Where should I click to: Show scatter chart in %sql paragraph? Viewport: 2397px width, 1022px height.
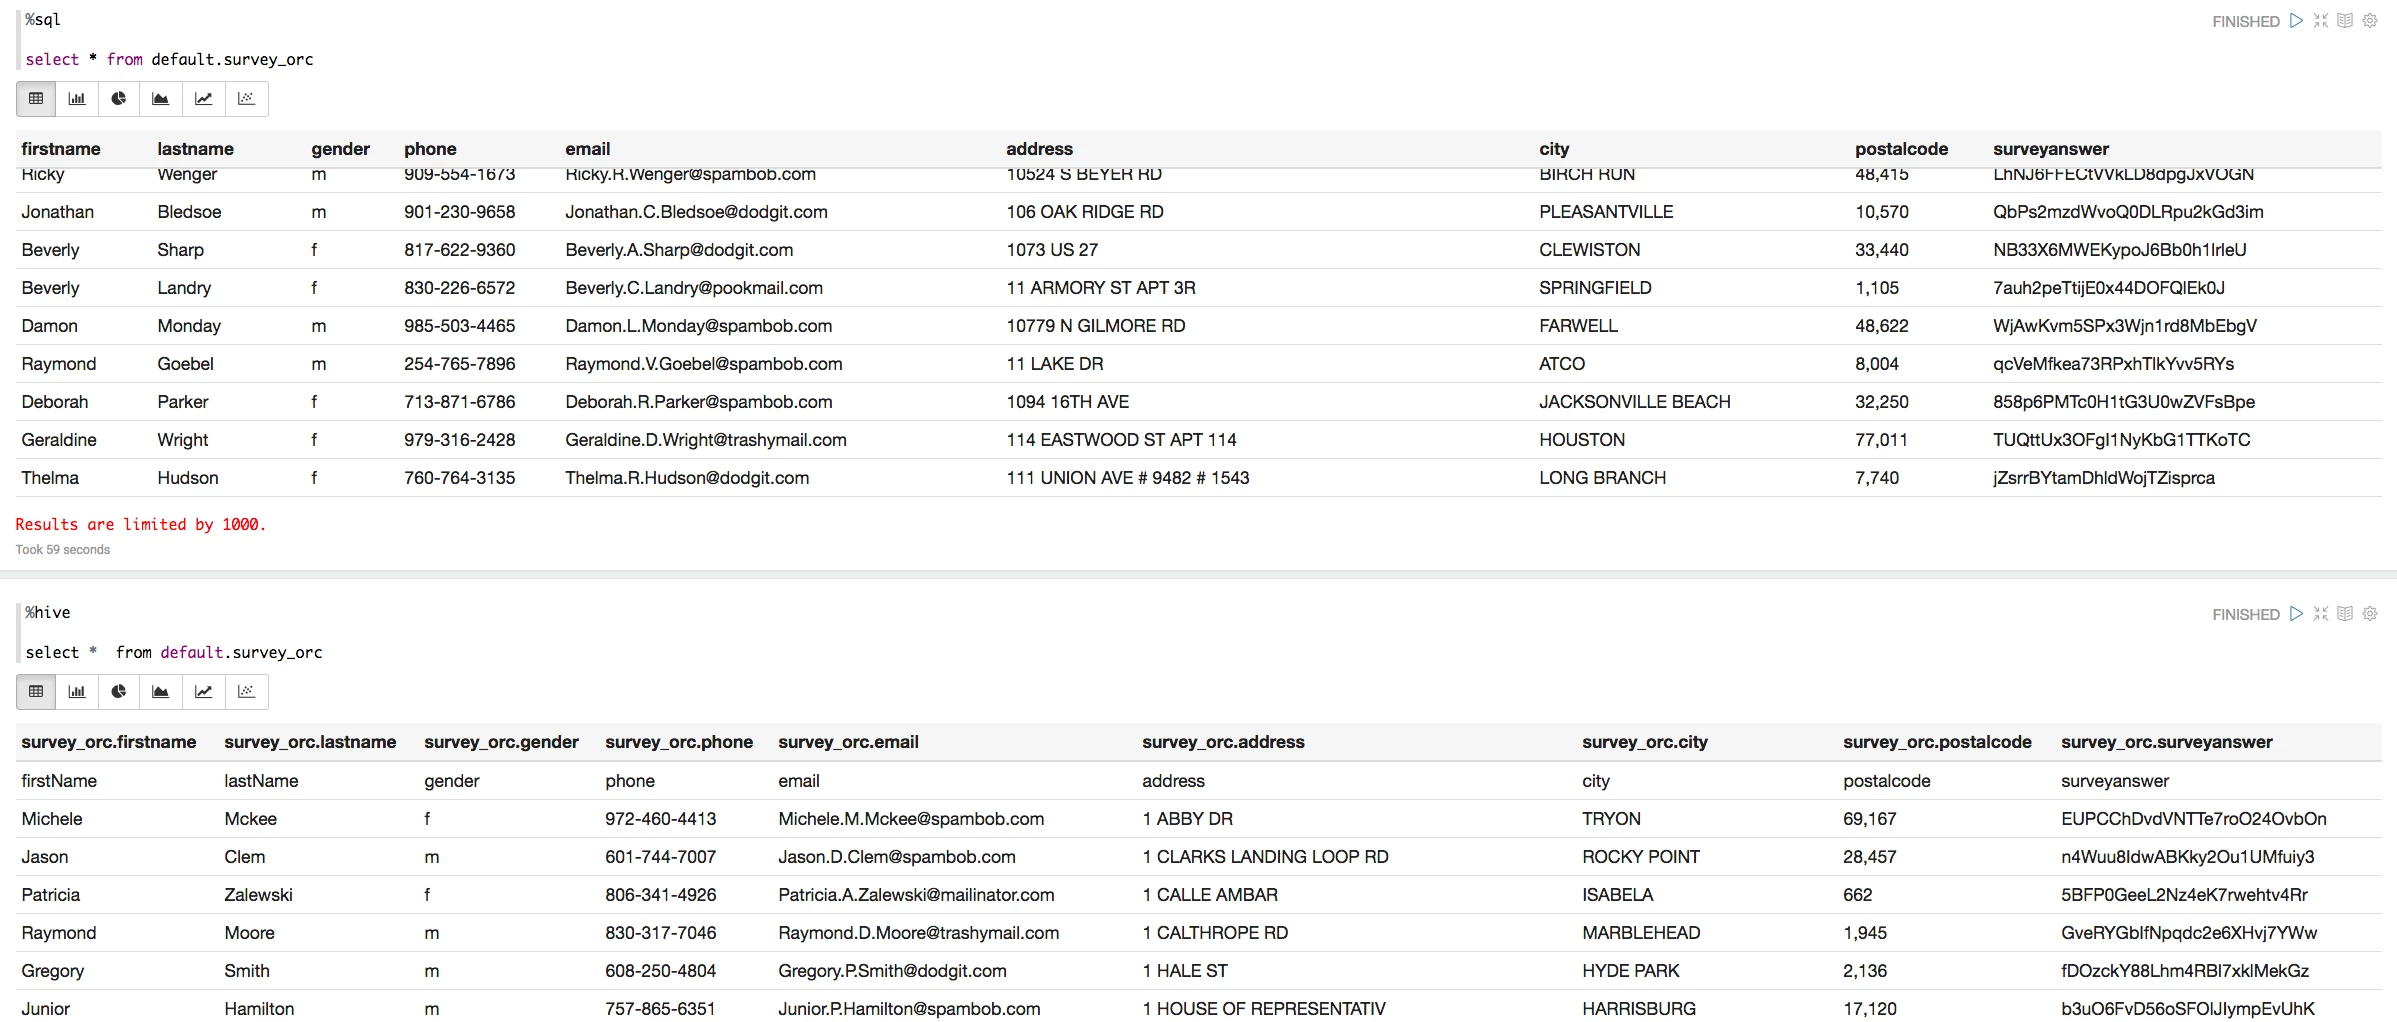click(247, 99)
